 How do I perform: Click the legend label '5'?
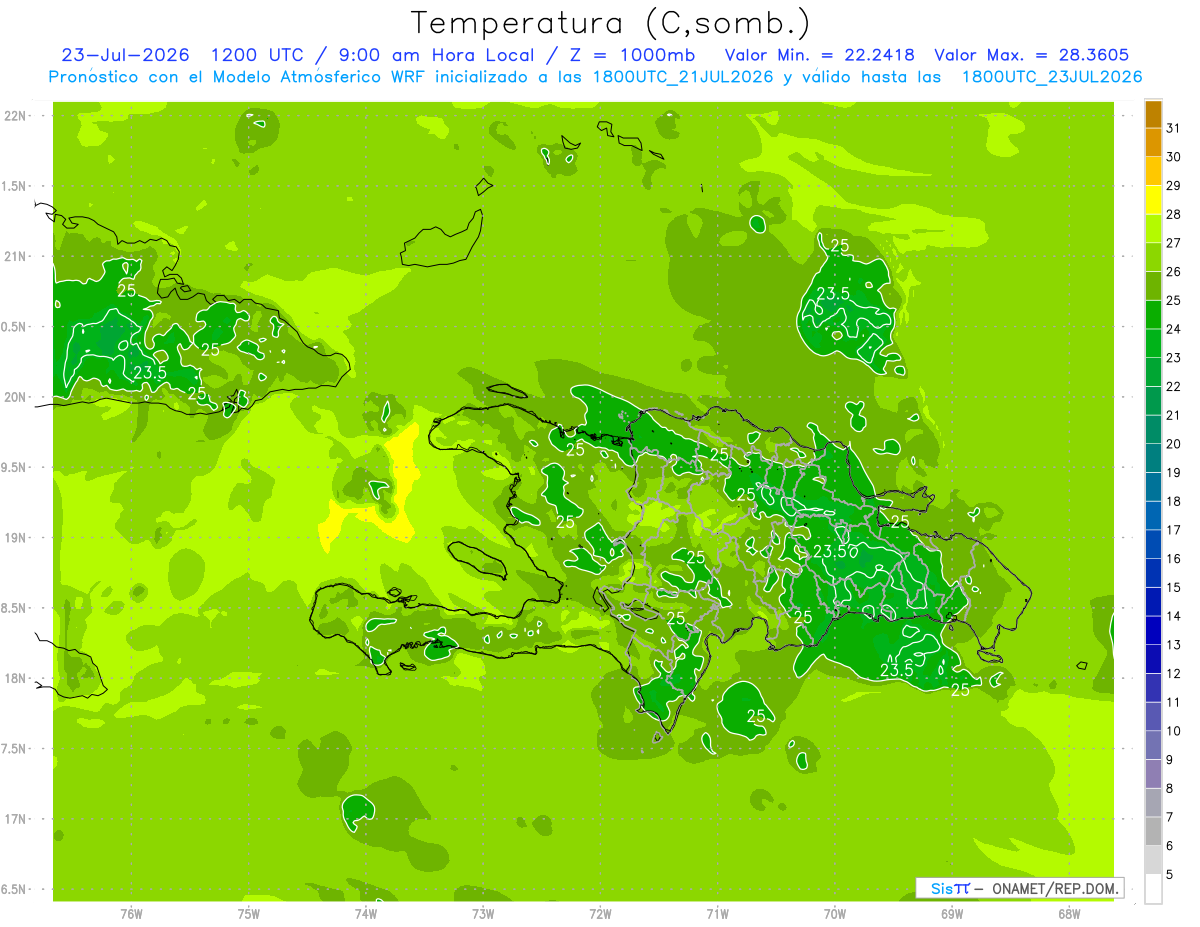[1170, 874]
